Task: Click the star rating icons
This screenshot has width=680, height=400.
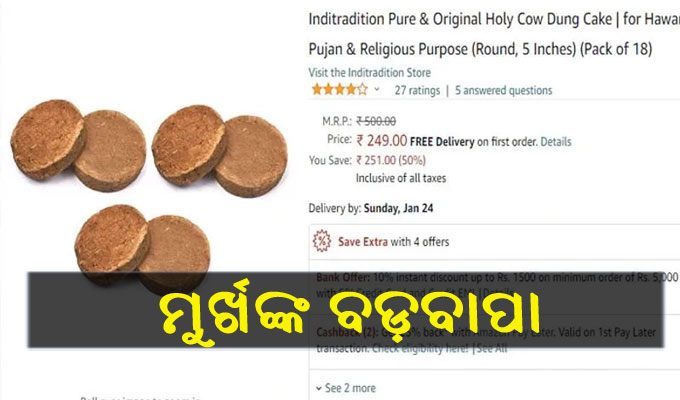Action: [x=340, y=90]
